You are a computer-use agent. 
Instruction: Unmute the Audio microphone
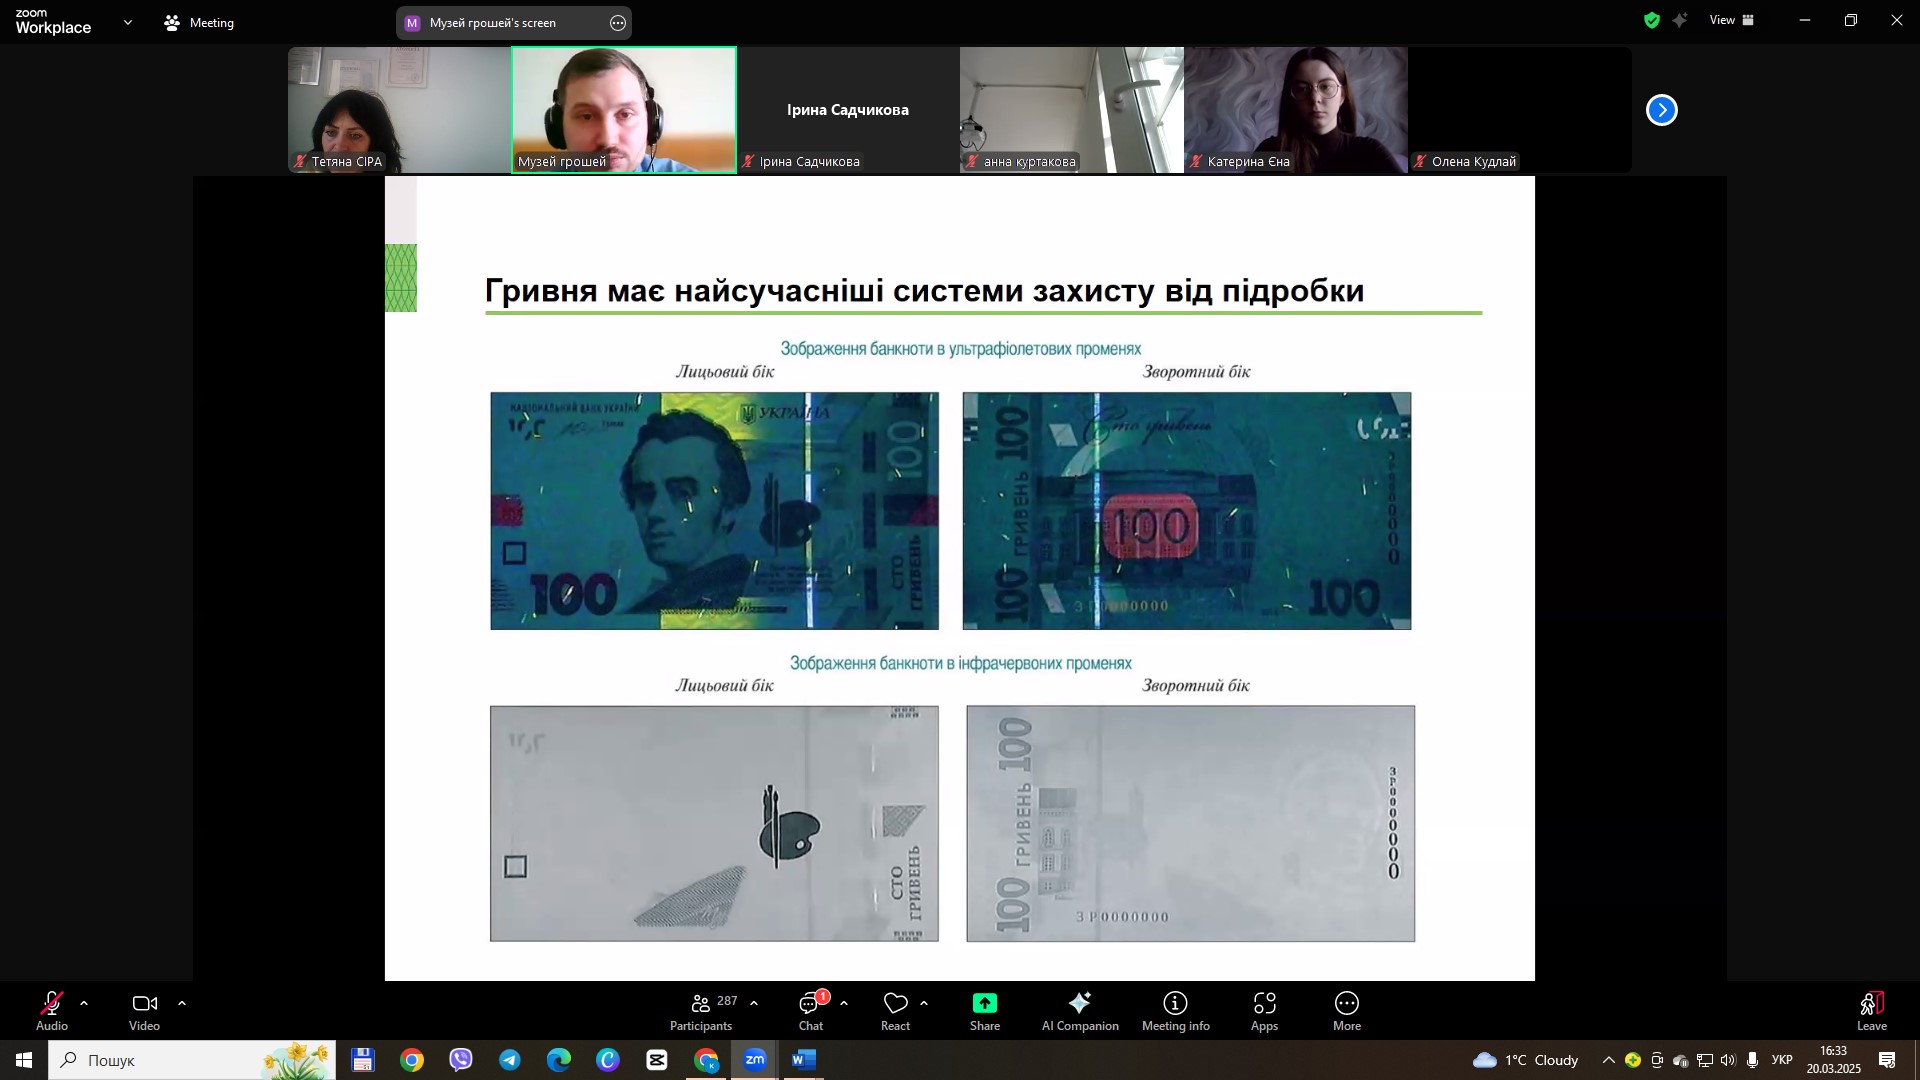(x=52, y=1012)
